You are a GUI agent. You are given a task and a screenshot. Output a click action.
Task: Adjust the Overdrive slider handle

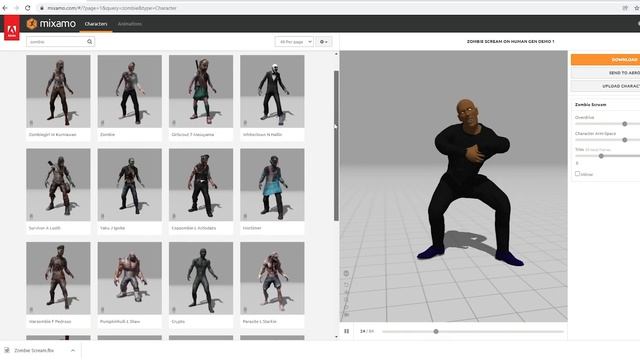(624, 124)
